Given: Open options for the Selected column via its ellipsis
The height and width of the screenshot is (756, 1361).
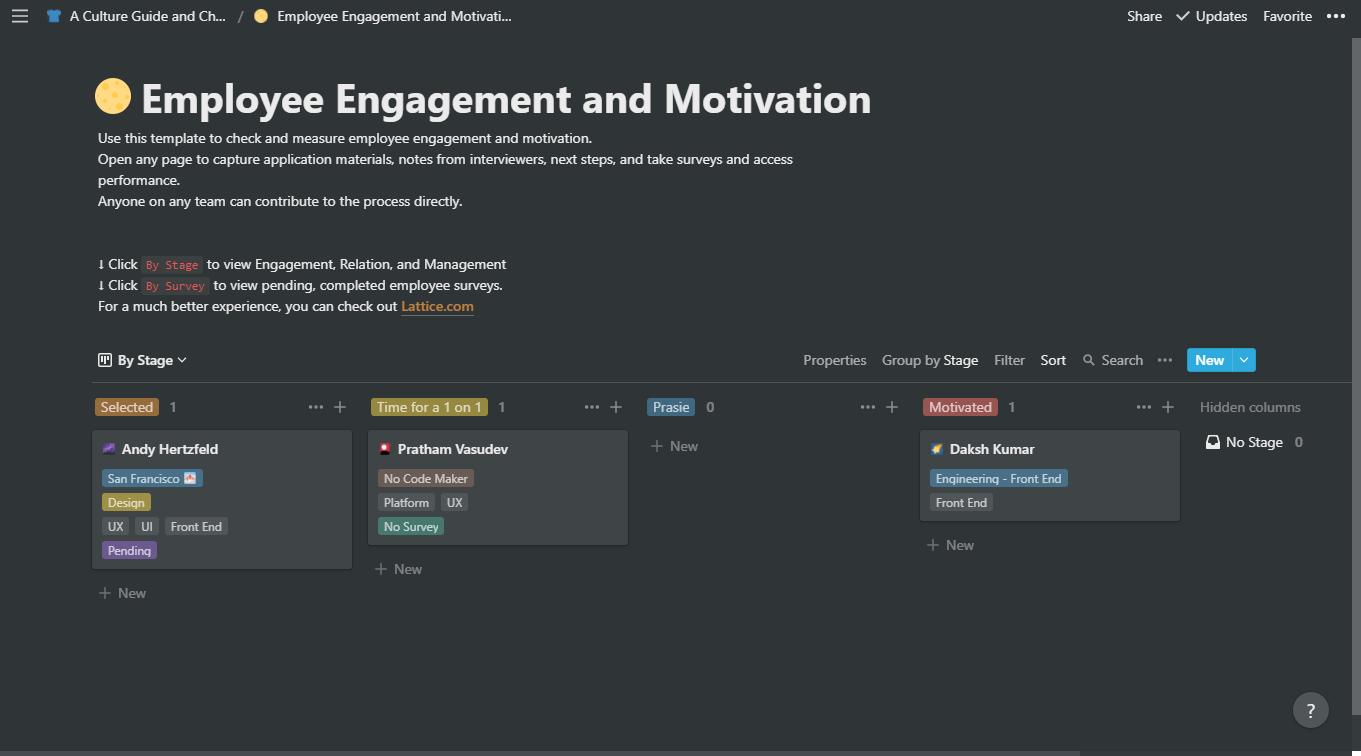Looking at the screenshot, I should click(315, 407).
